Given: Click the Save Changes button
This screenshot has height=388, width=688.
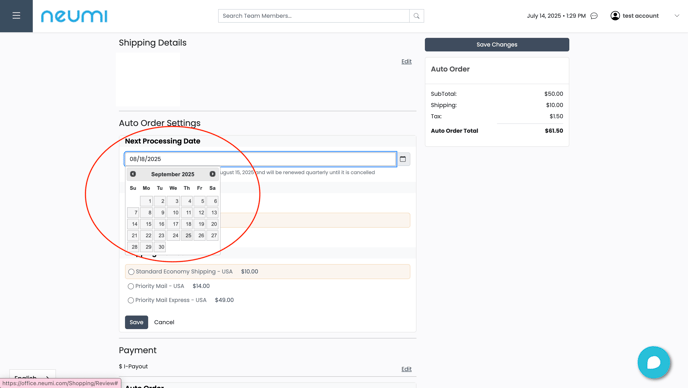Looking at the screenshot, I should tap(497, 45).
